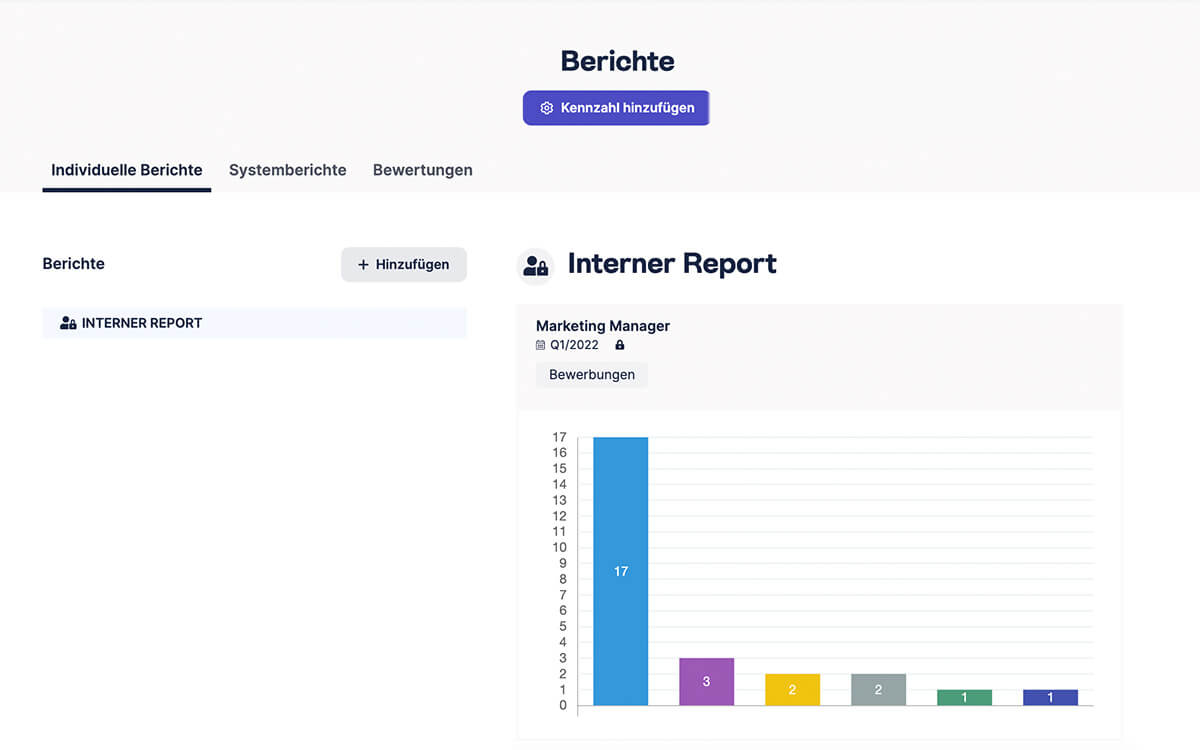This screenshot has width=1200, height=750.
Task: Click Marketing Manager card title
Action: pyautogui.click(x=603, y=326)
